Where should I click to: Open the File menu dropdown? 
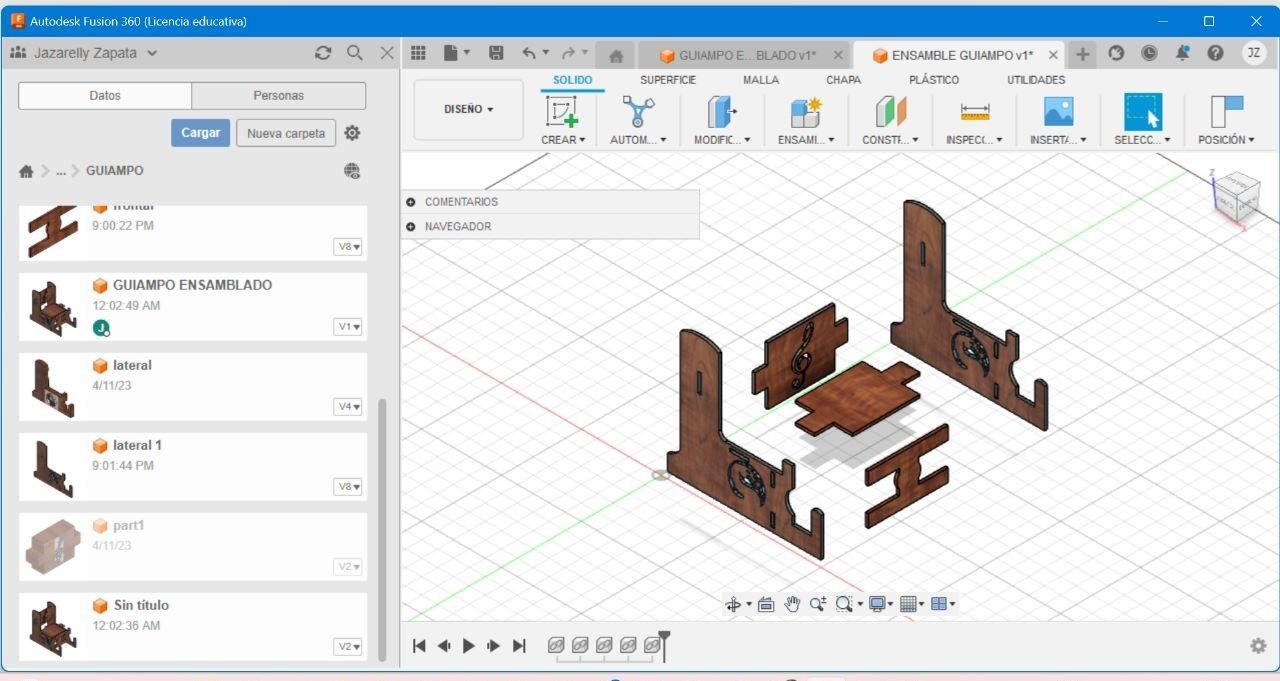pos(456,54)
